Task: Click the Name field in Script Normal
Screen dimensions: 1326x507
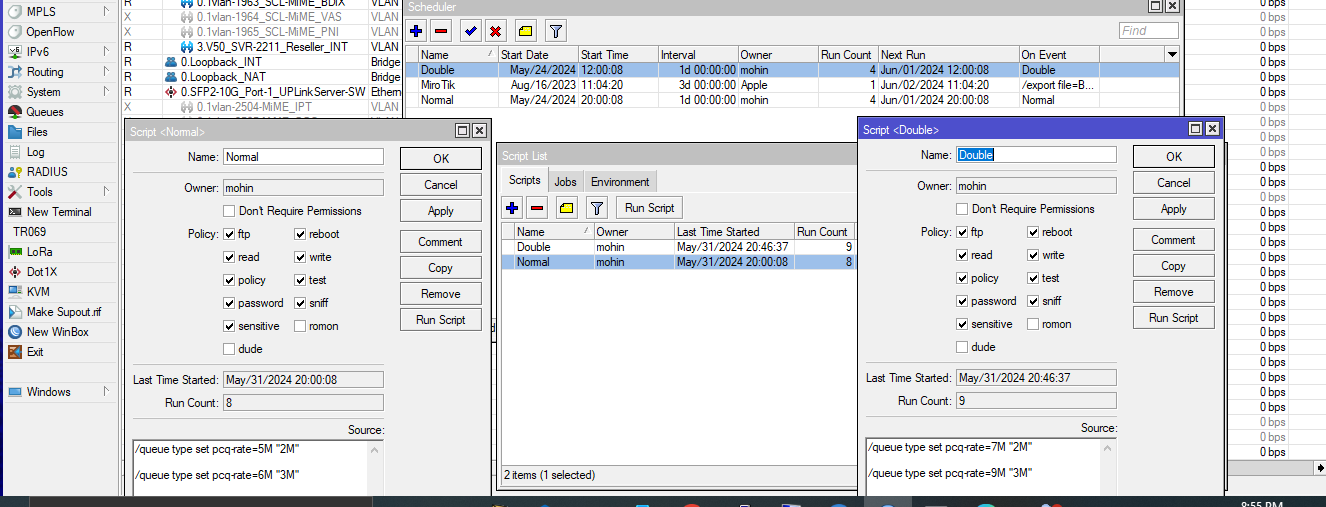Action: click(x=303, y=157)
